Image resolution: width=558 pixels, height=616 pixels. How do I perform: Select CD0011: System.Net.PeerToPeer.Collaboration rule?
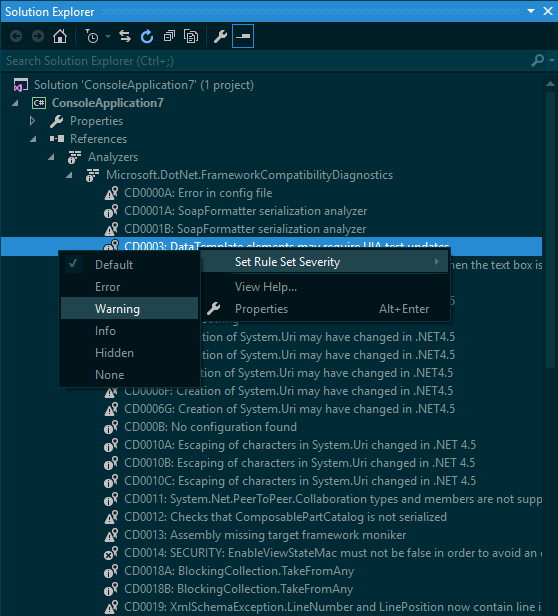[x=333, y=499]
